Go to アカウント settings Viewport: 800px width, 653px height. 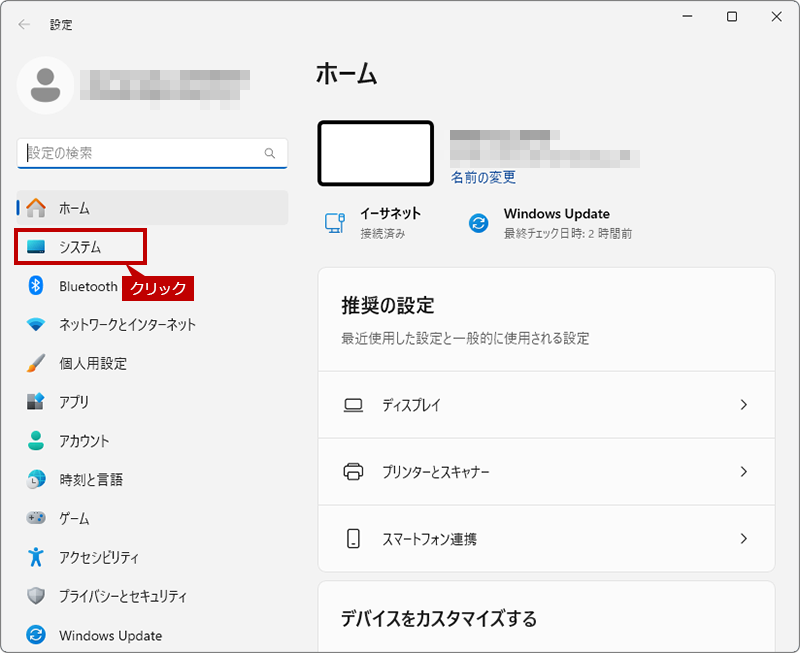pyautogui.click(x=153, y=441)
